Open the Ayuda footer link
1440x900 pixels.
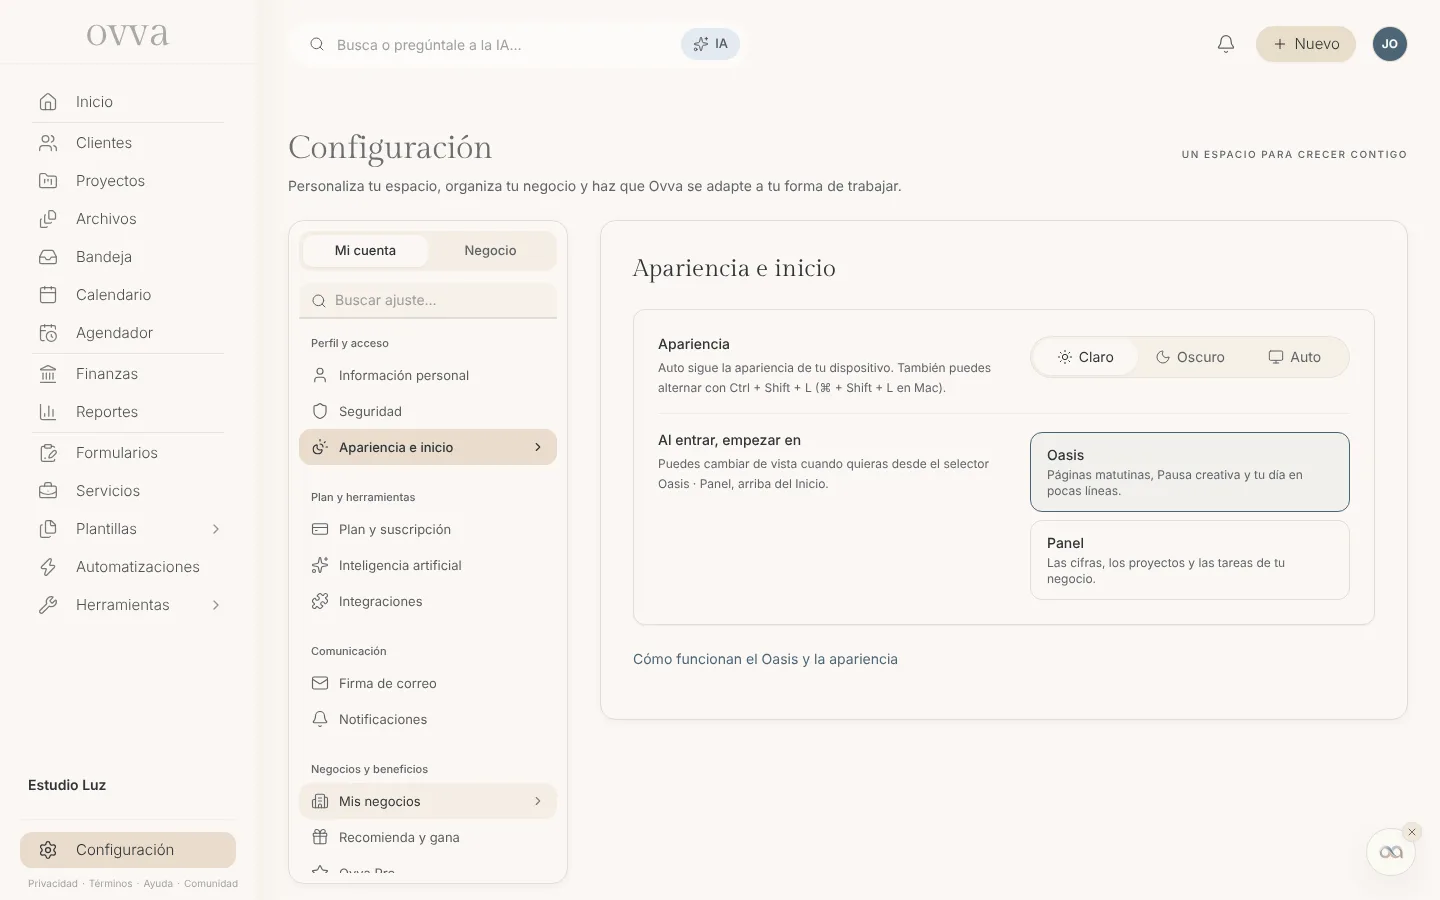(x=158, y=884)
